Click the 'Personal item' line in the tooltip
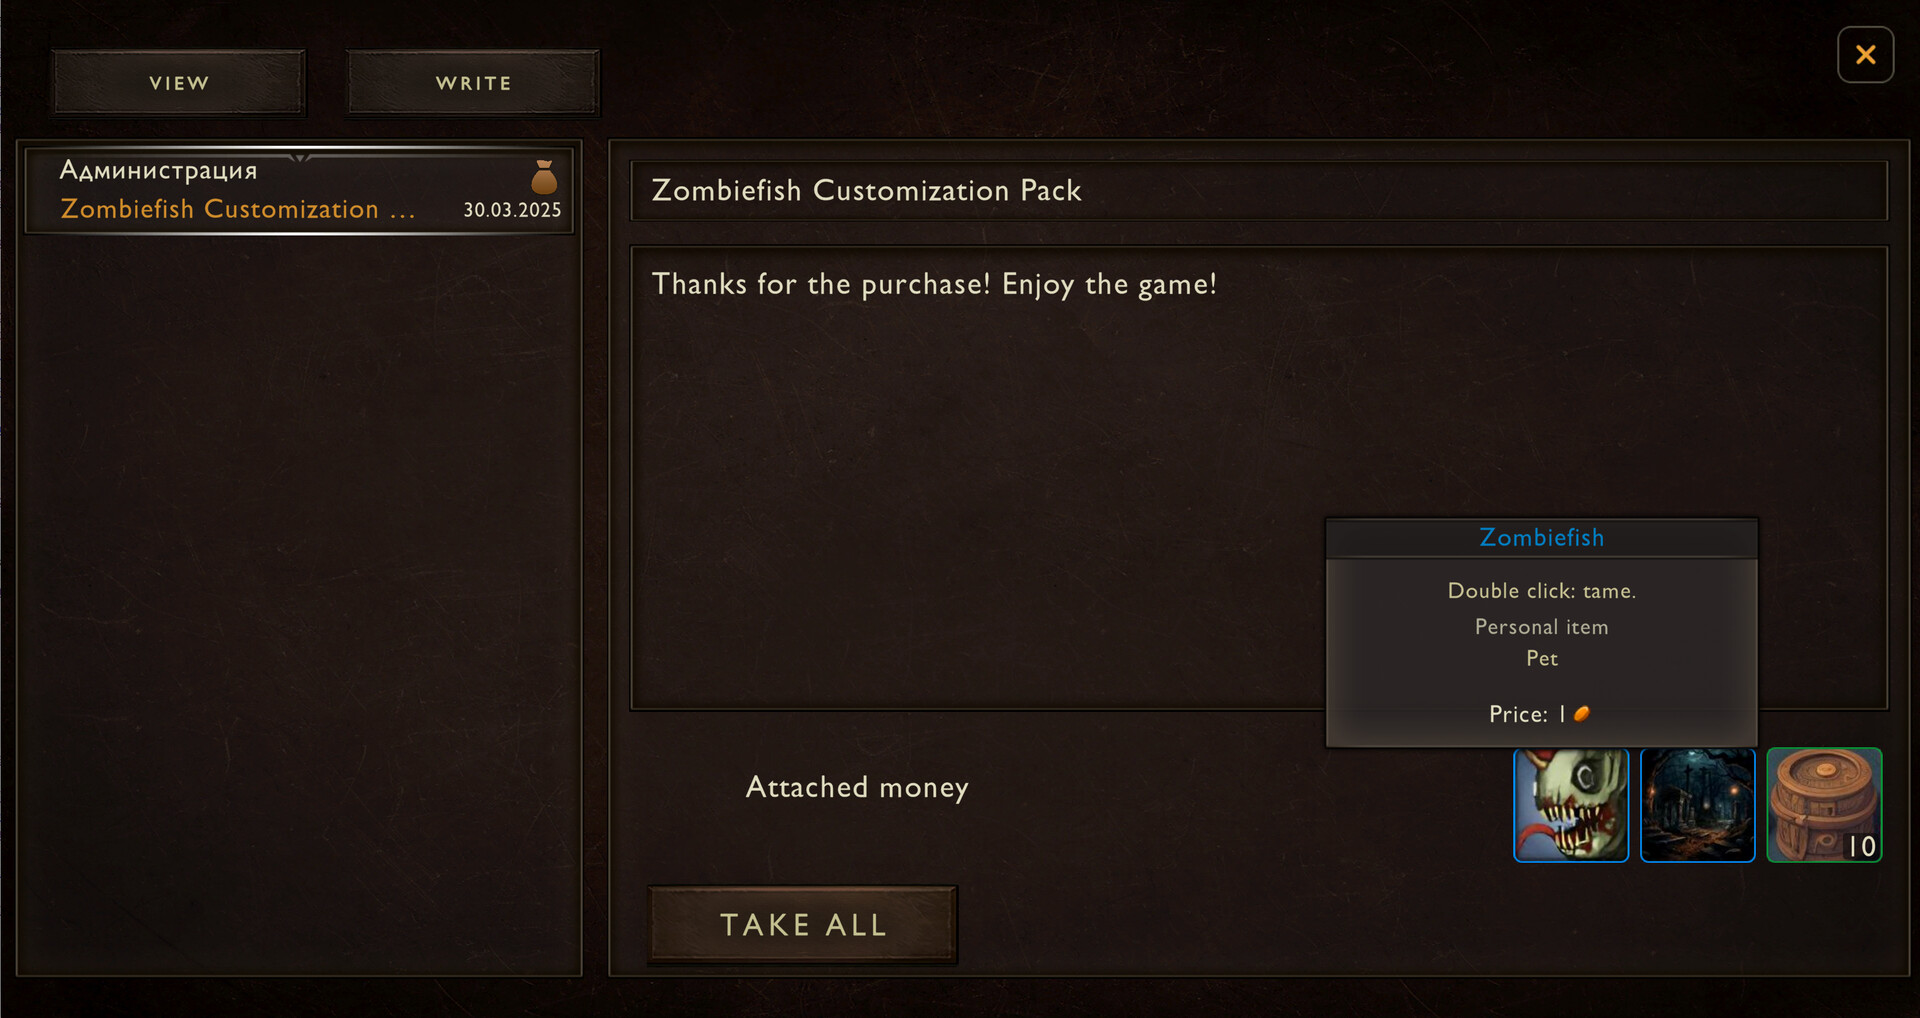This screenshot has height=1018, width=1920. (1541, 627)
